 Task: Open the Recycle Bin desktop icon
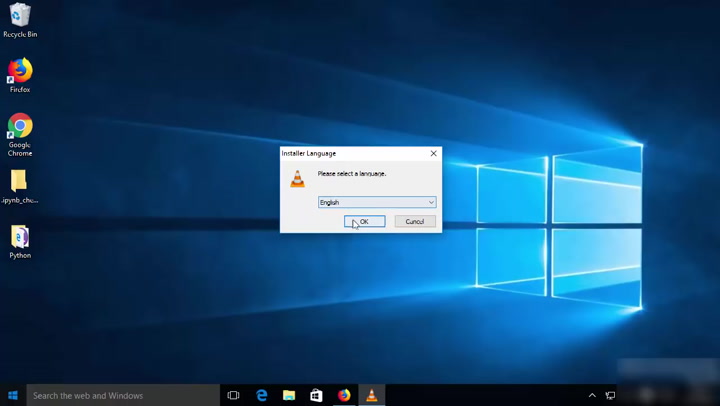[20, 17]
